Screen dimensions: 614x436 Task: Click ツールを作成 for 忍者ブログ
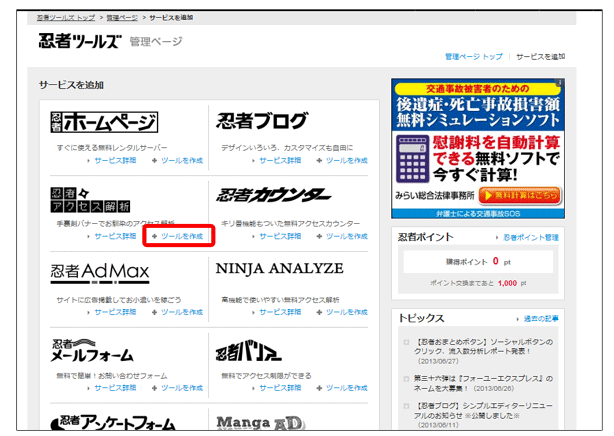(347, 160)
